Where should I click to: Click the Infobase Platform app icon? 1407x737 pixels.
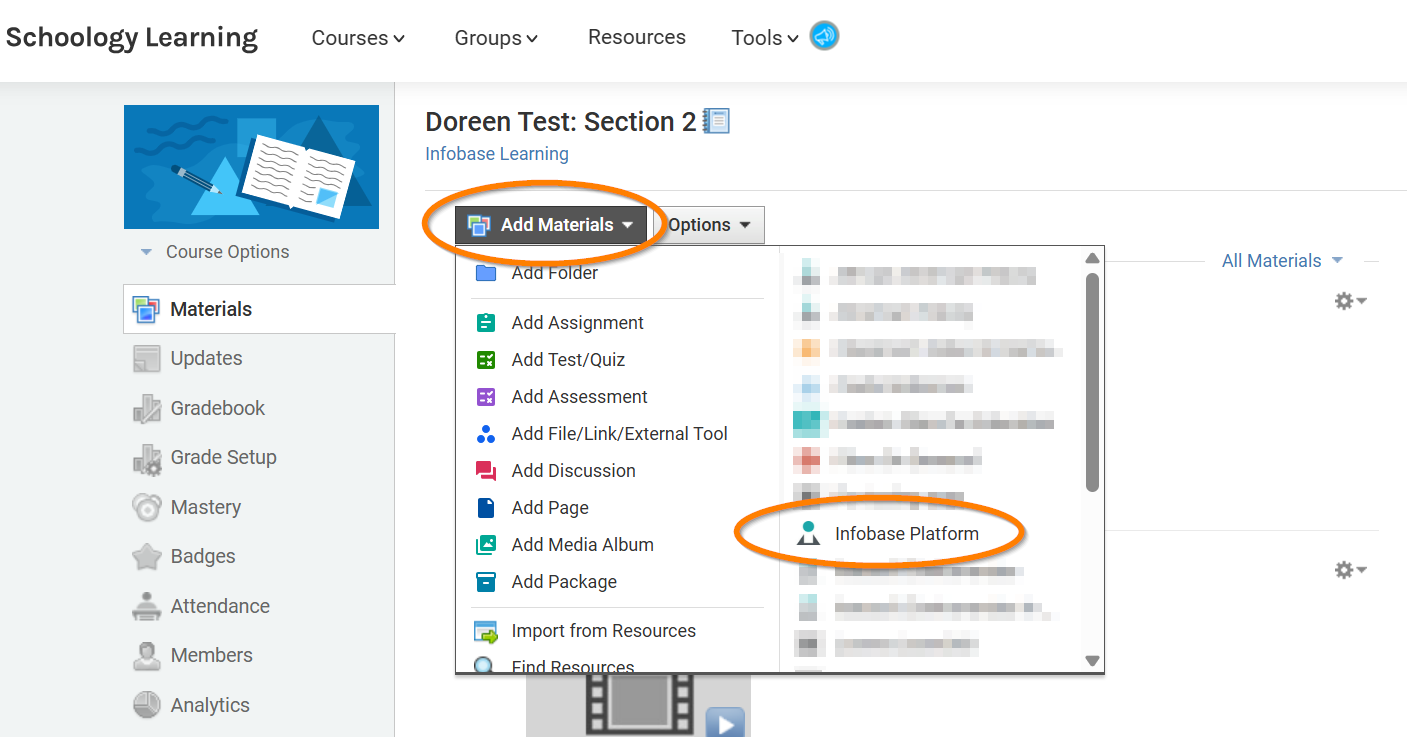(x=808, y=533)
